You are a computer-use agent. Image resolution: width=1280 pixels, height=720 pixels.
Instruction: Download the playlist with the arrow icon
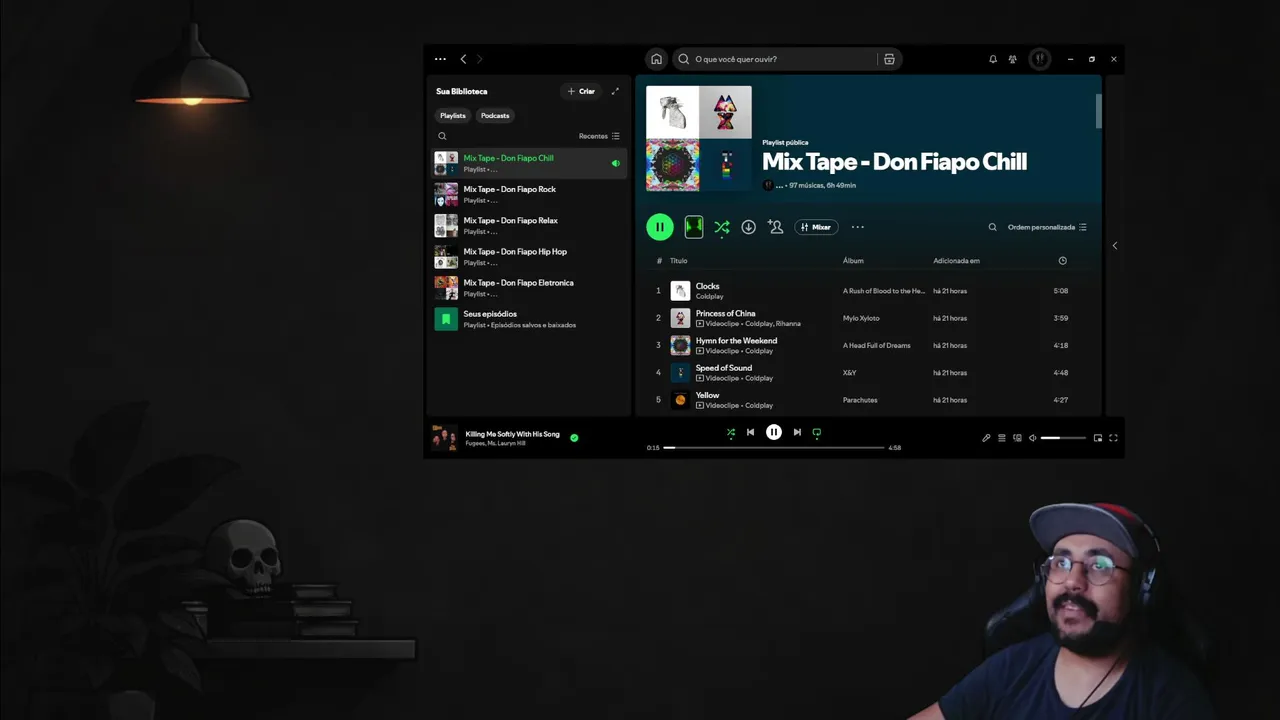click(x=748, y=227)
